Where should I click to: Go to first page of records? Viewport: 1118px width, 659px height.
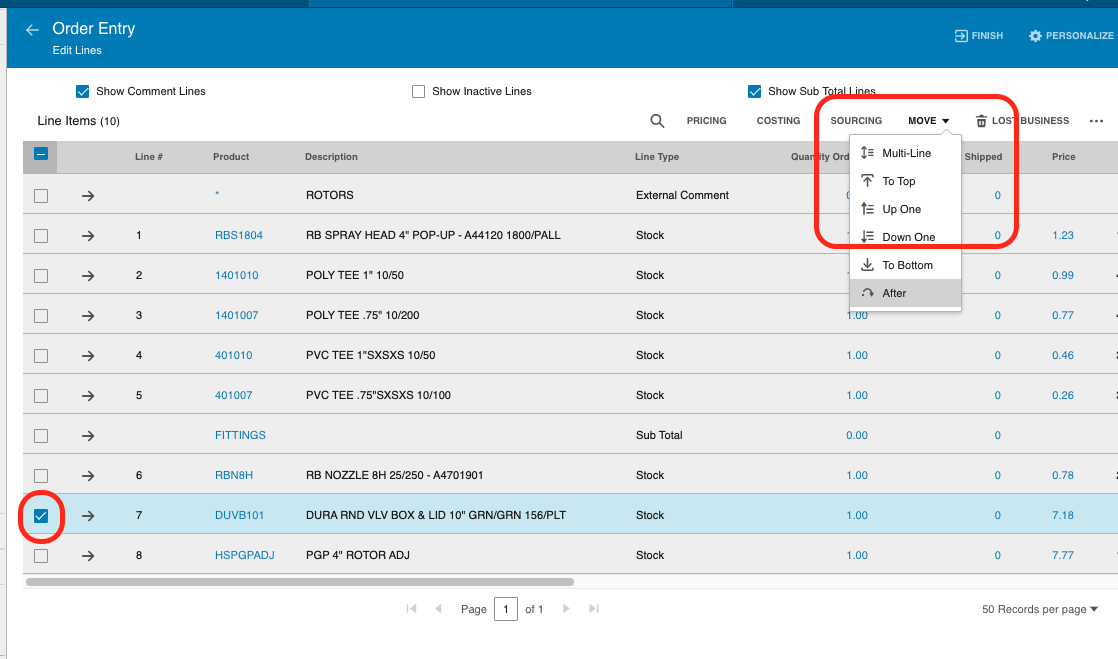pos(411,608)
